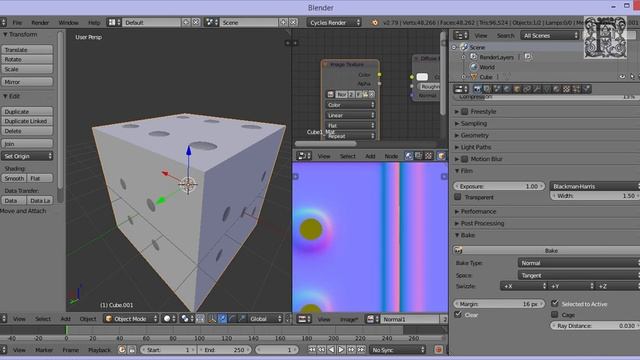
Task: Toggle the timeline auto-keyframe record button
Action: (438, 350)
